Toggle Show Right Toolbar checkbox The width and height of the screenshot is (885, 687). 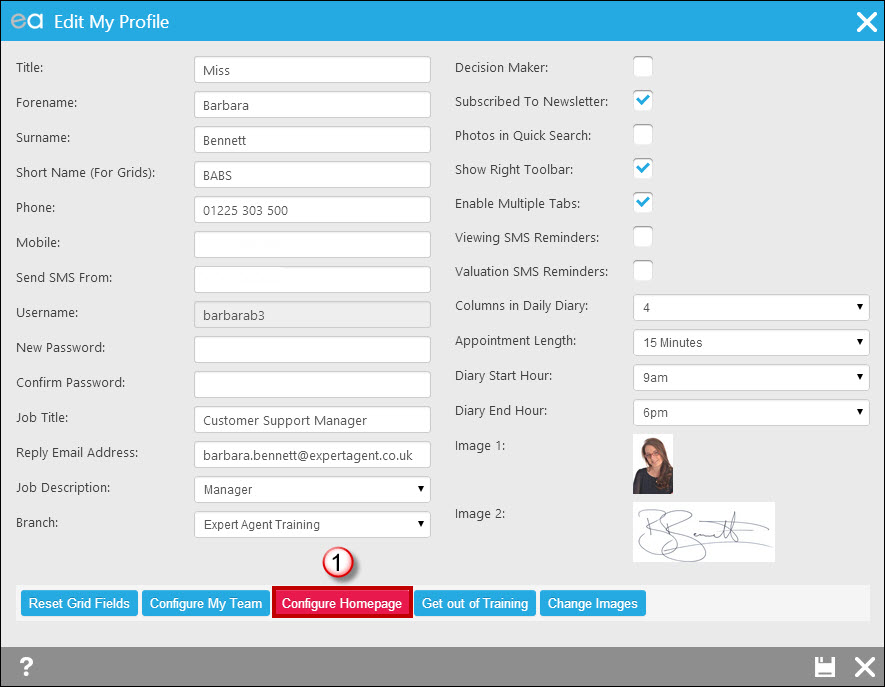pyautogui.click(x=642, y=169)
